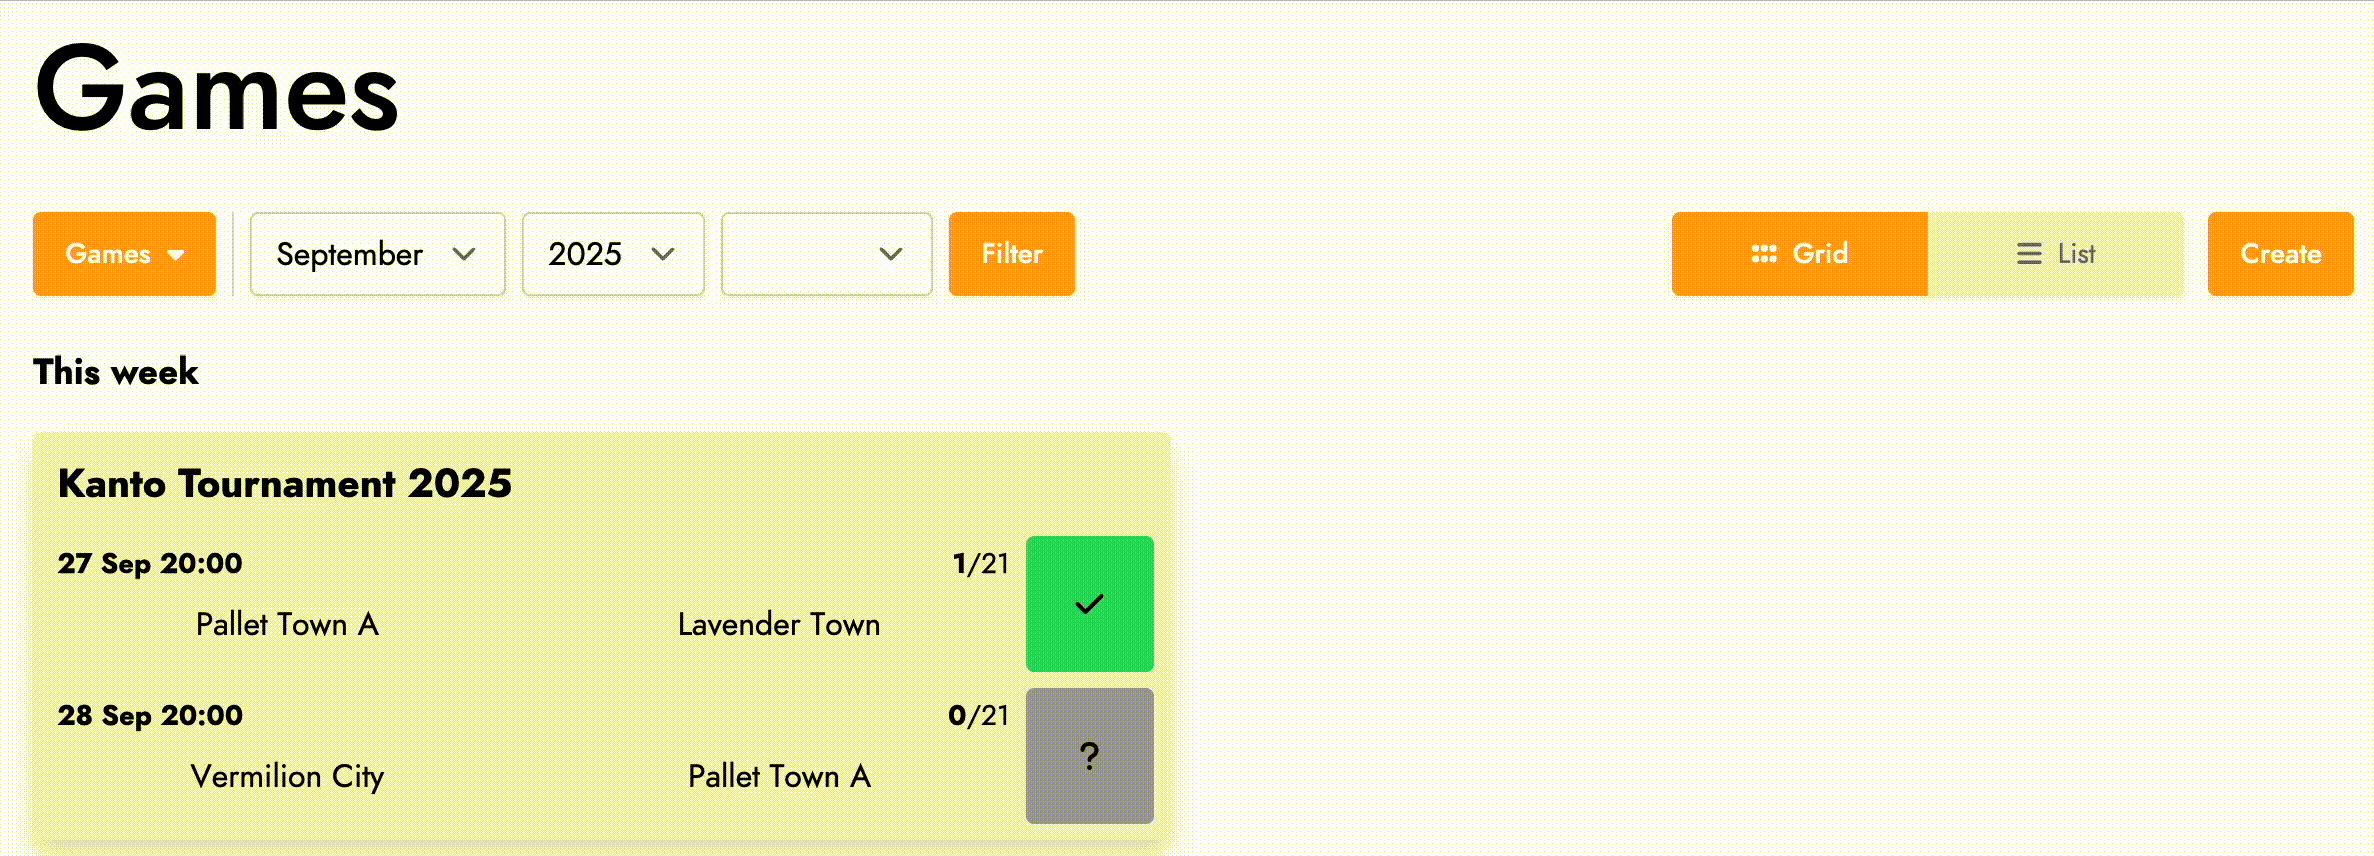
Task: Expand the empty filter dropdown
Action: coord(826,254)
